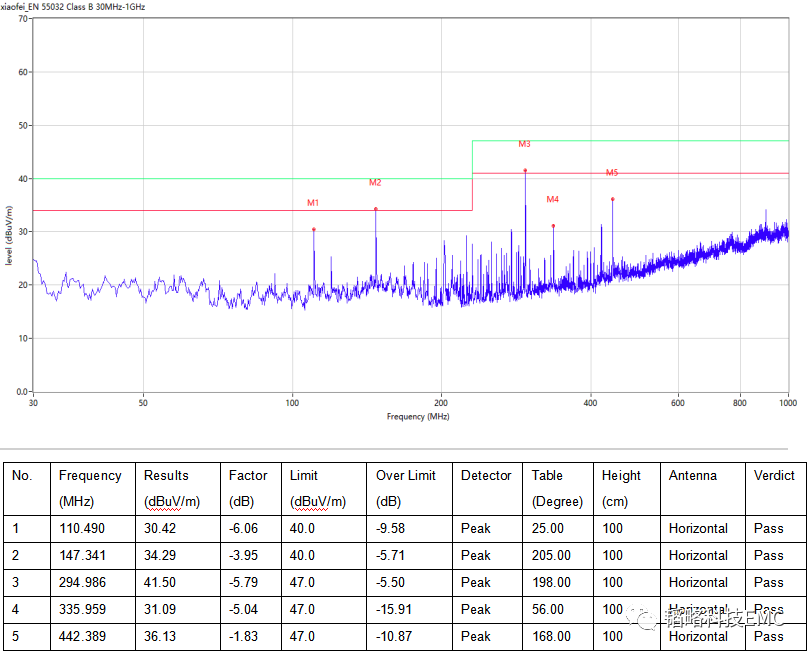Select the Antenna column header
This screenshot has width=811, height=654.
coord(693,476)
